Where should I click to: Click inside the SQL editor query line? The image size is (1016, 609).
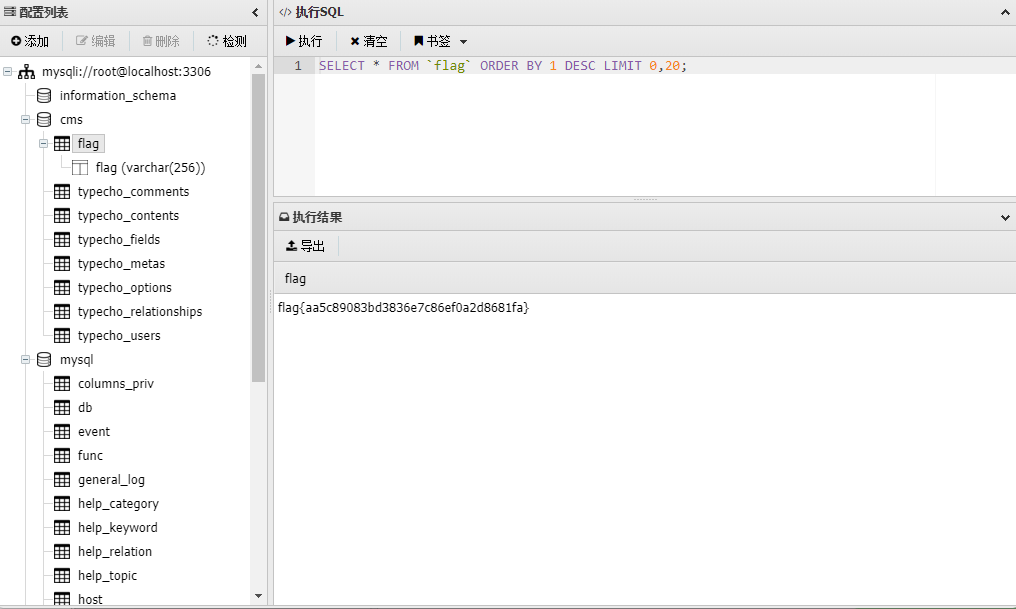[x=502, y=65]
